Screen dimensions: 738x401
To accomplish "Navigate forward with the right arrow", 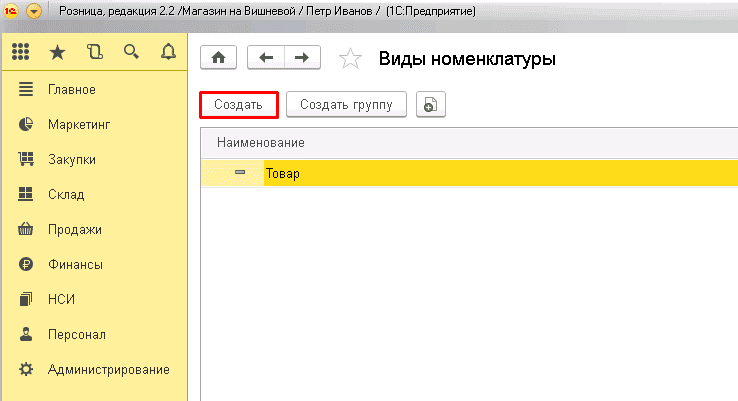I will [301, 58].
